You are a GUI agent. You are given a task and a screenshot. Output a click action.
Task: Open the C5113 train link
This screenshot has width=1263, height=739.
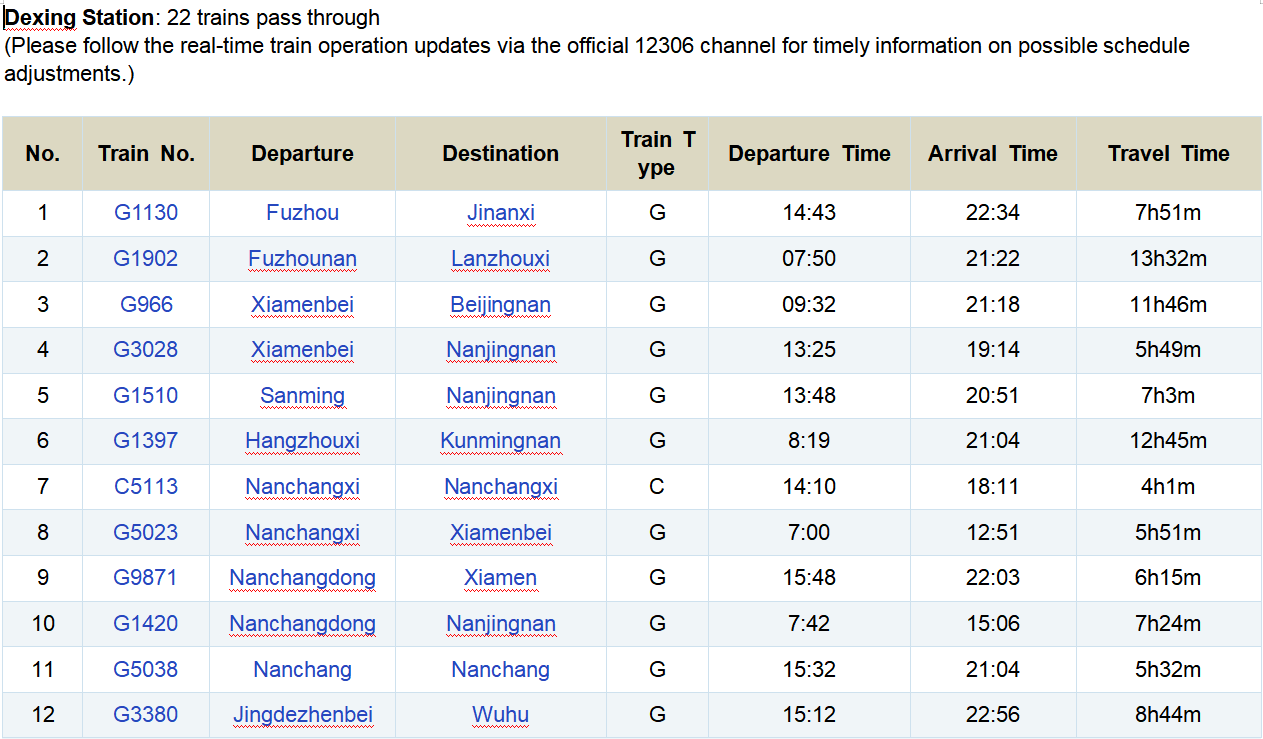(x=146, y=486)
